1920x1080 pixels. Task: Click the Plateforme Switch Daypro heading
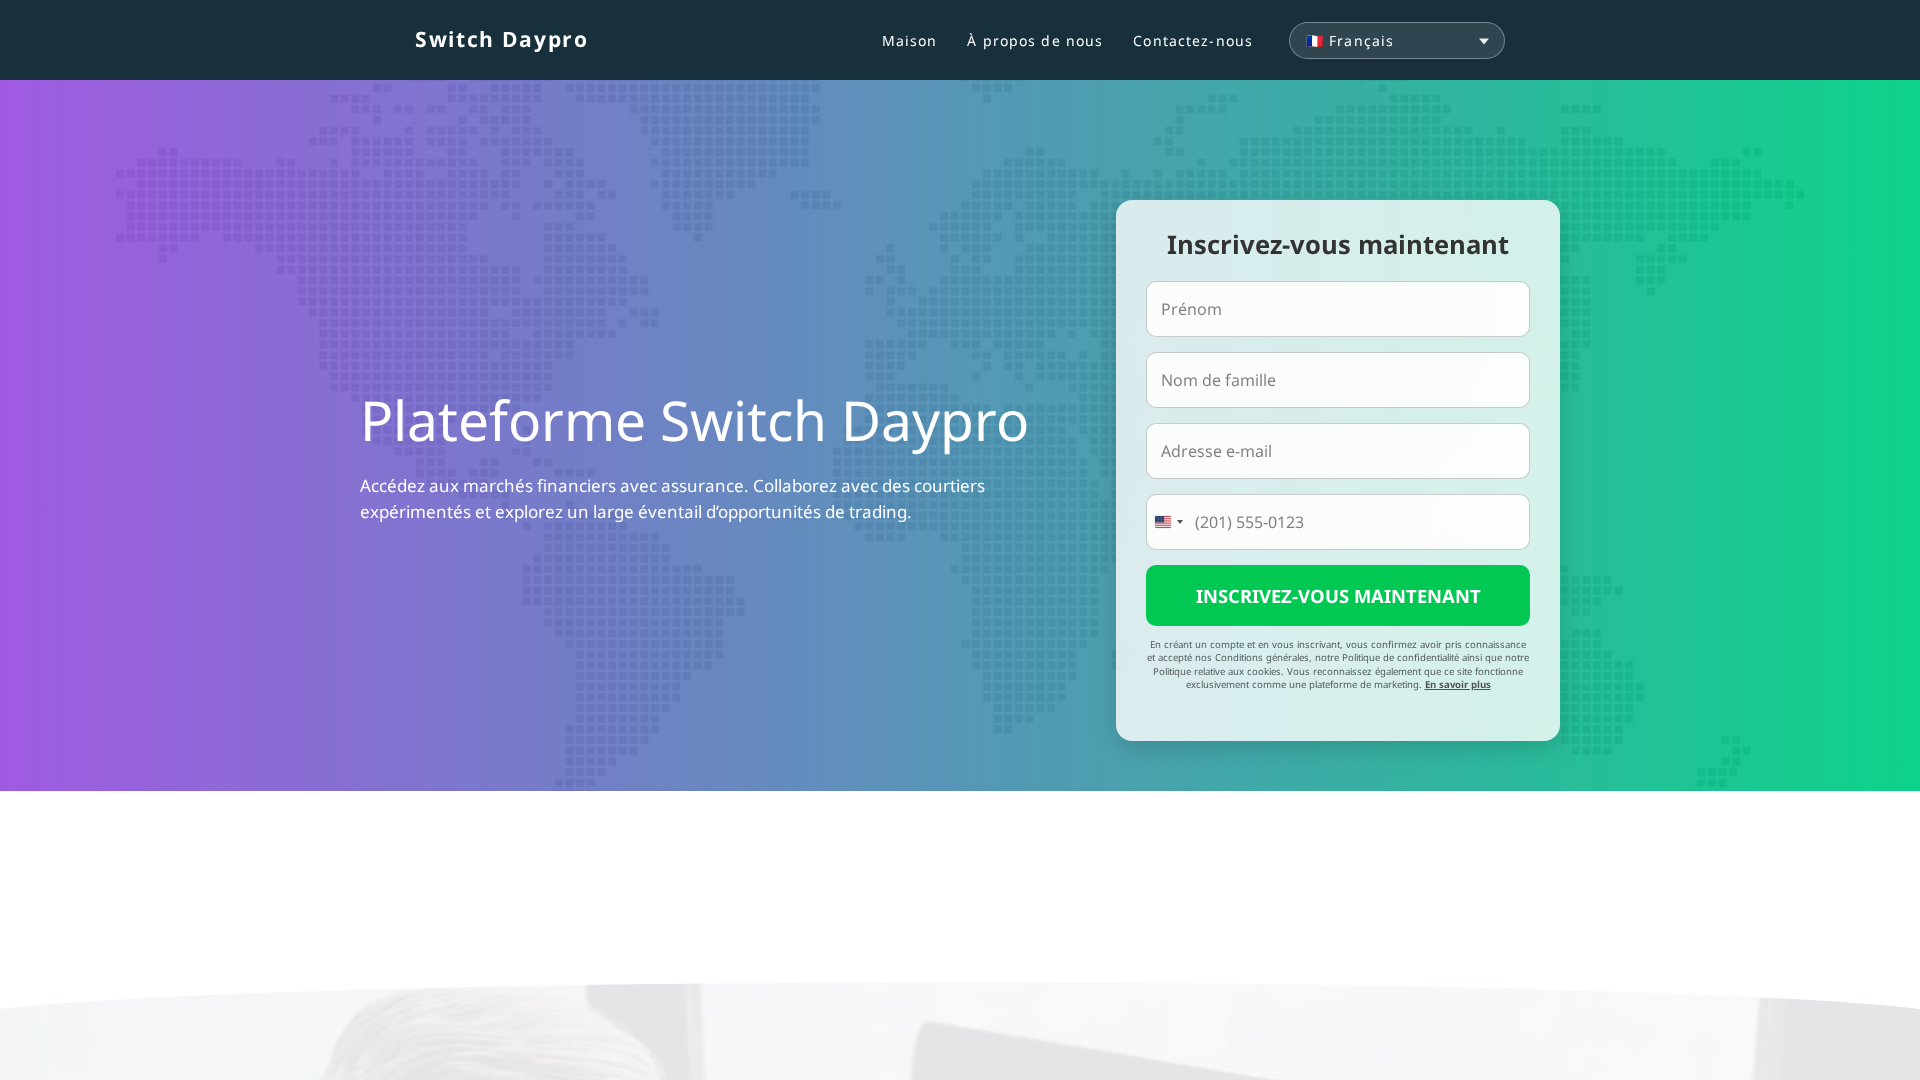(x=694, y=420)
